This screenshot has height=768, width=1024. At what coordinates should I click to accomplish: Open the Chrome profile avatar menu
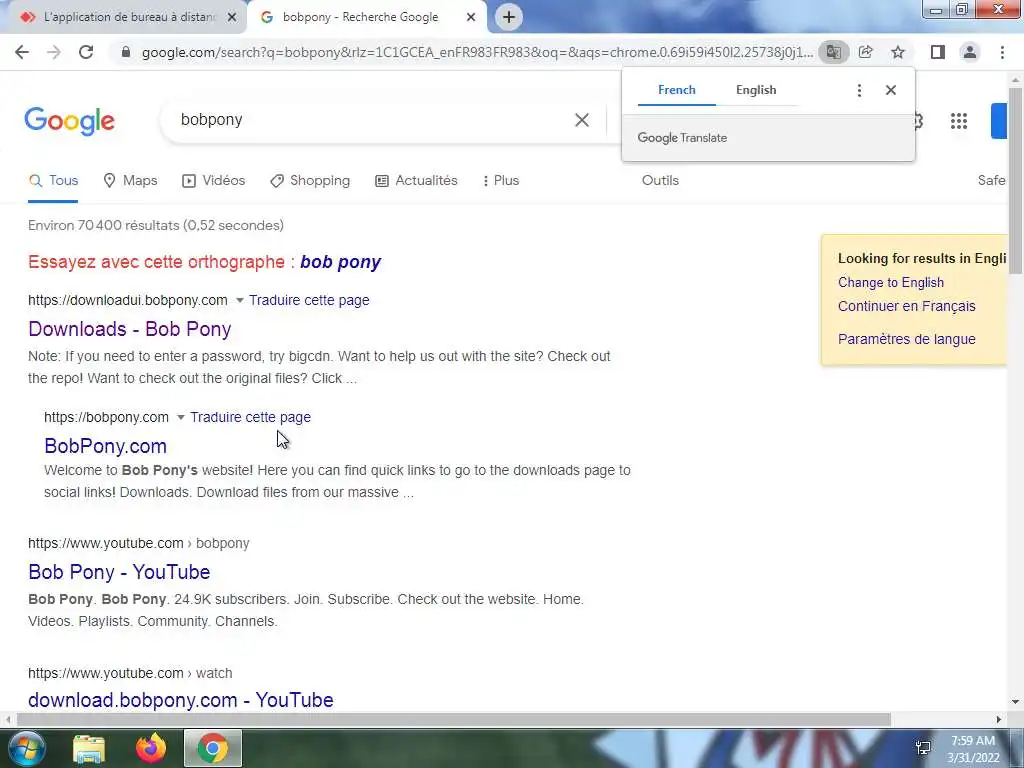click(970, 52)
